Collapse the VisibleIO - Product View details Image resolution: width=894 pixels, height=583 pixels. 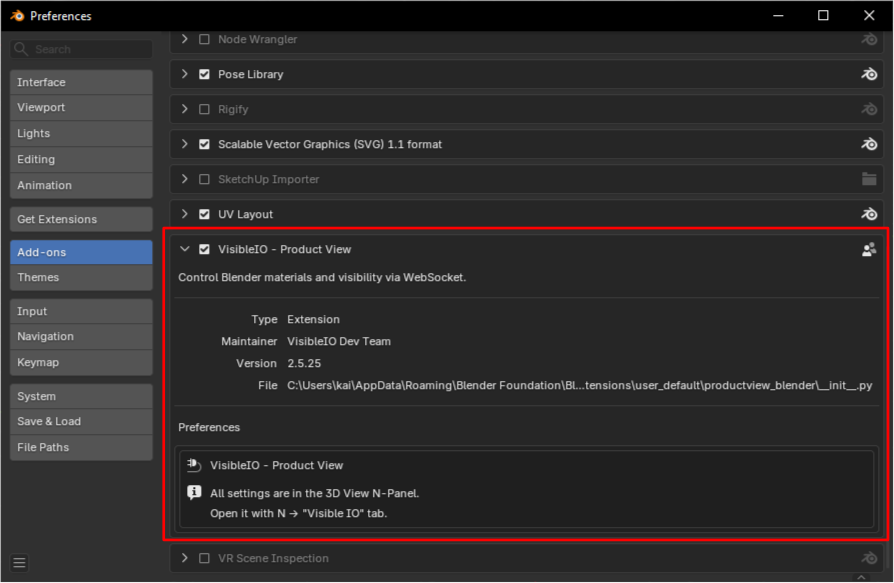click(x=184, y=249)
